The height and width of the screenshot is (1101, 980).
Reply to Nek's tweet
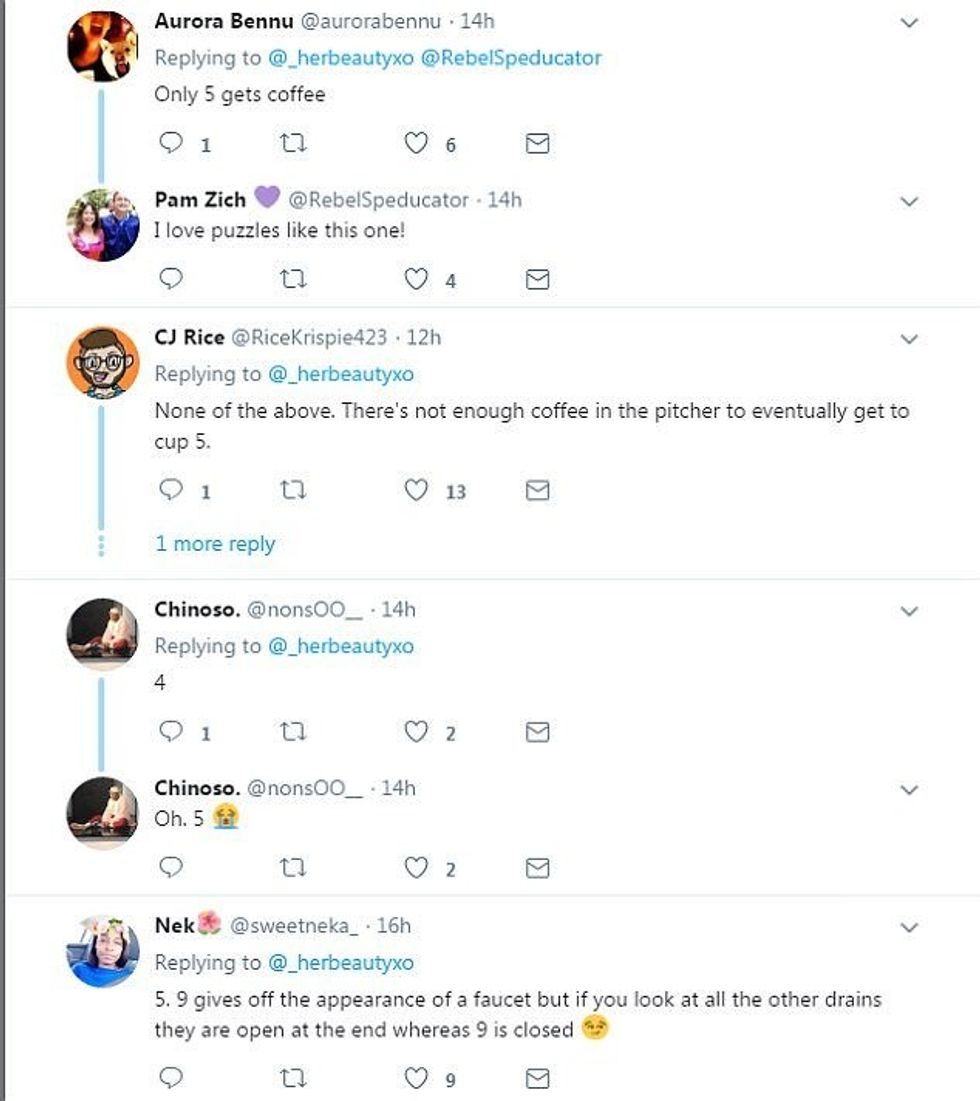[x=172, y=1078]
